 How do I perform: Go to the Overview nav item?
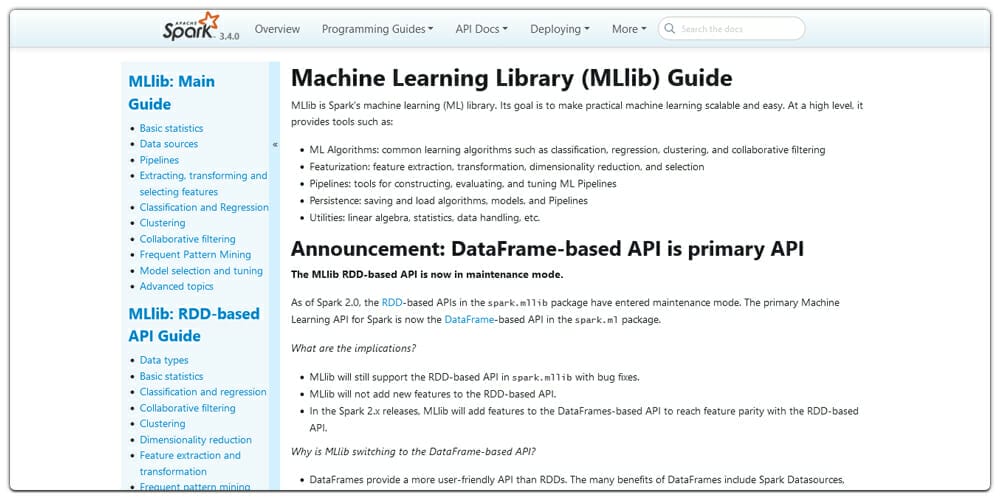(277, 29)
